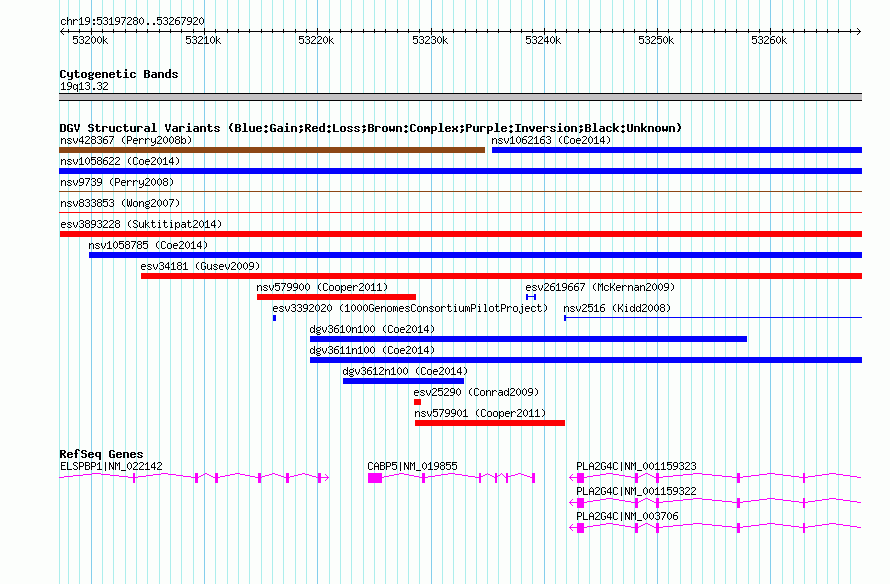The image size is (890, 584).
Task: Click the ruler's left arrowhead
Action: [62, 31]
